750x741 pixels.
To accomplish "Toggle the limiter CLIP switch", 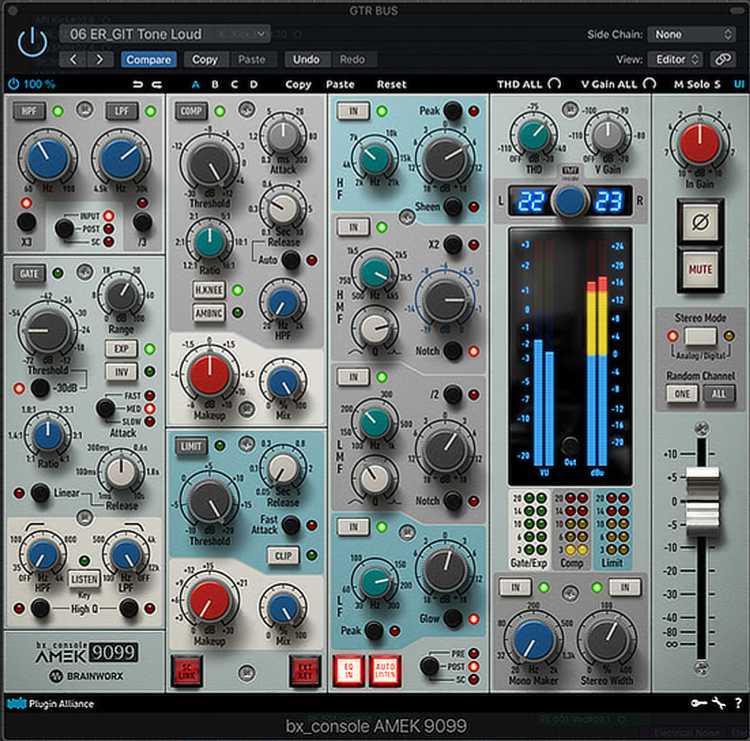I will pyautogui.click(x=283, y=556).
